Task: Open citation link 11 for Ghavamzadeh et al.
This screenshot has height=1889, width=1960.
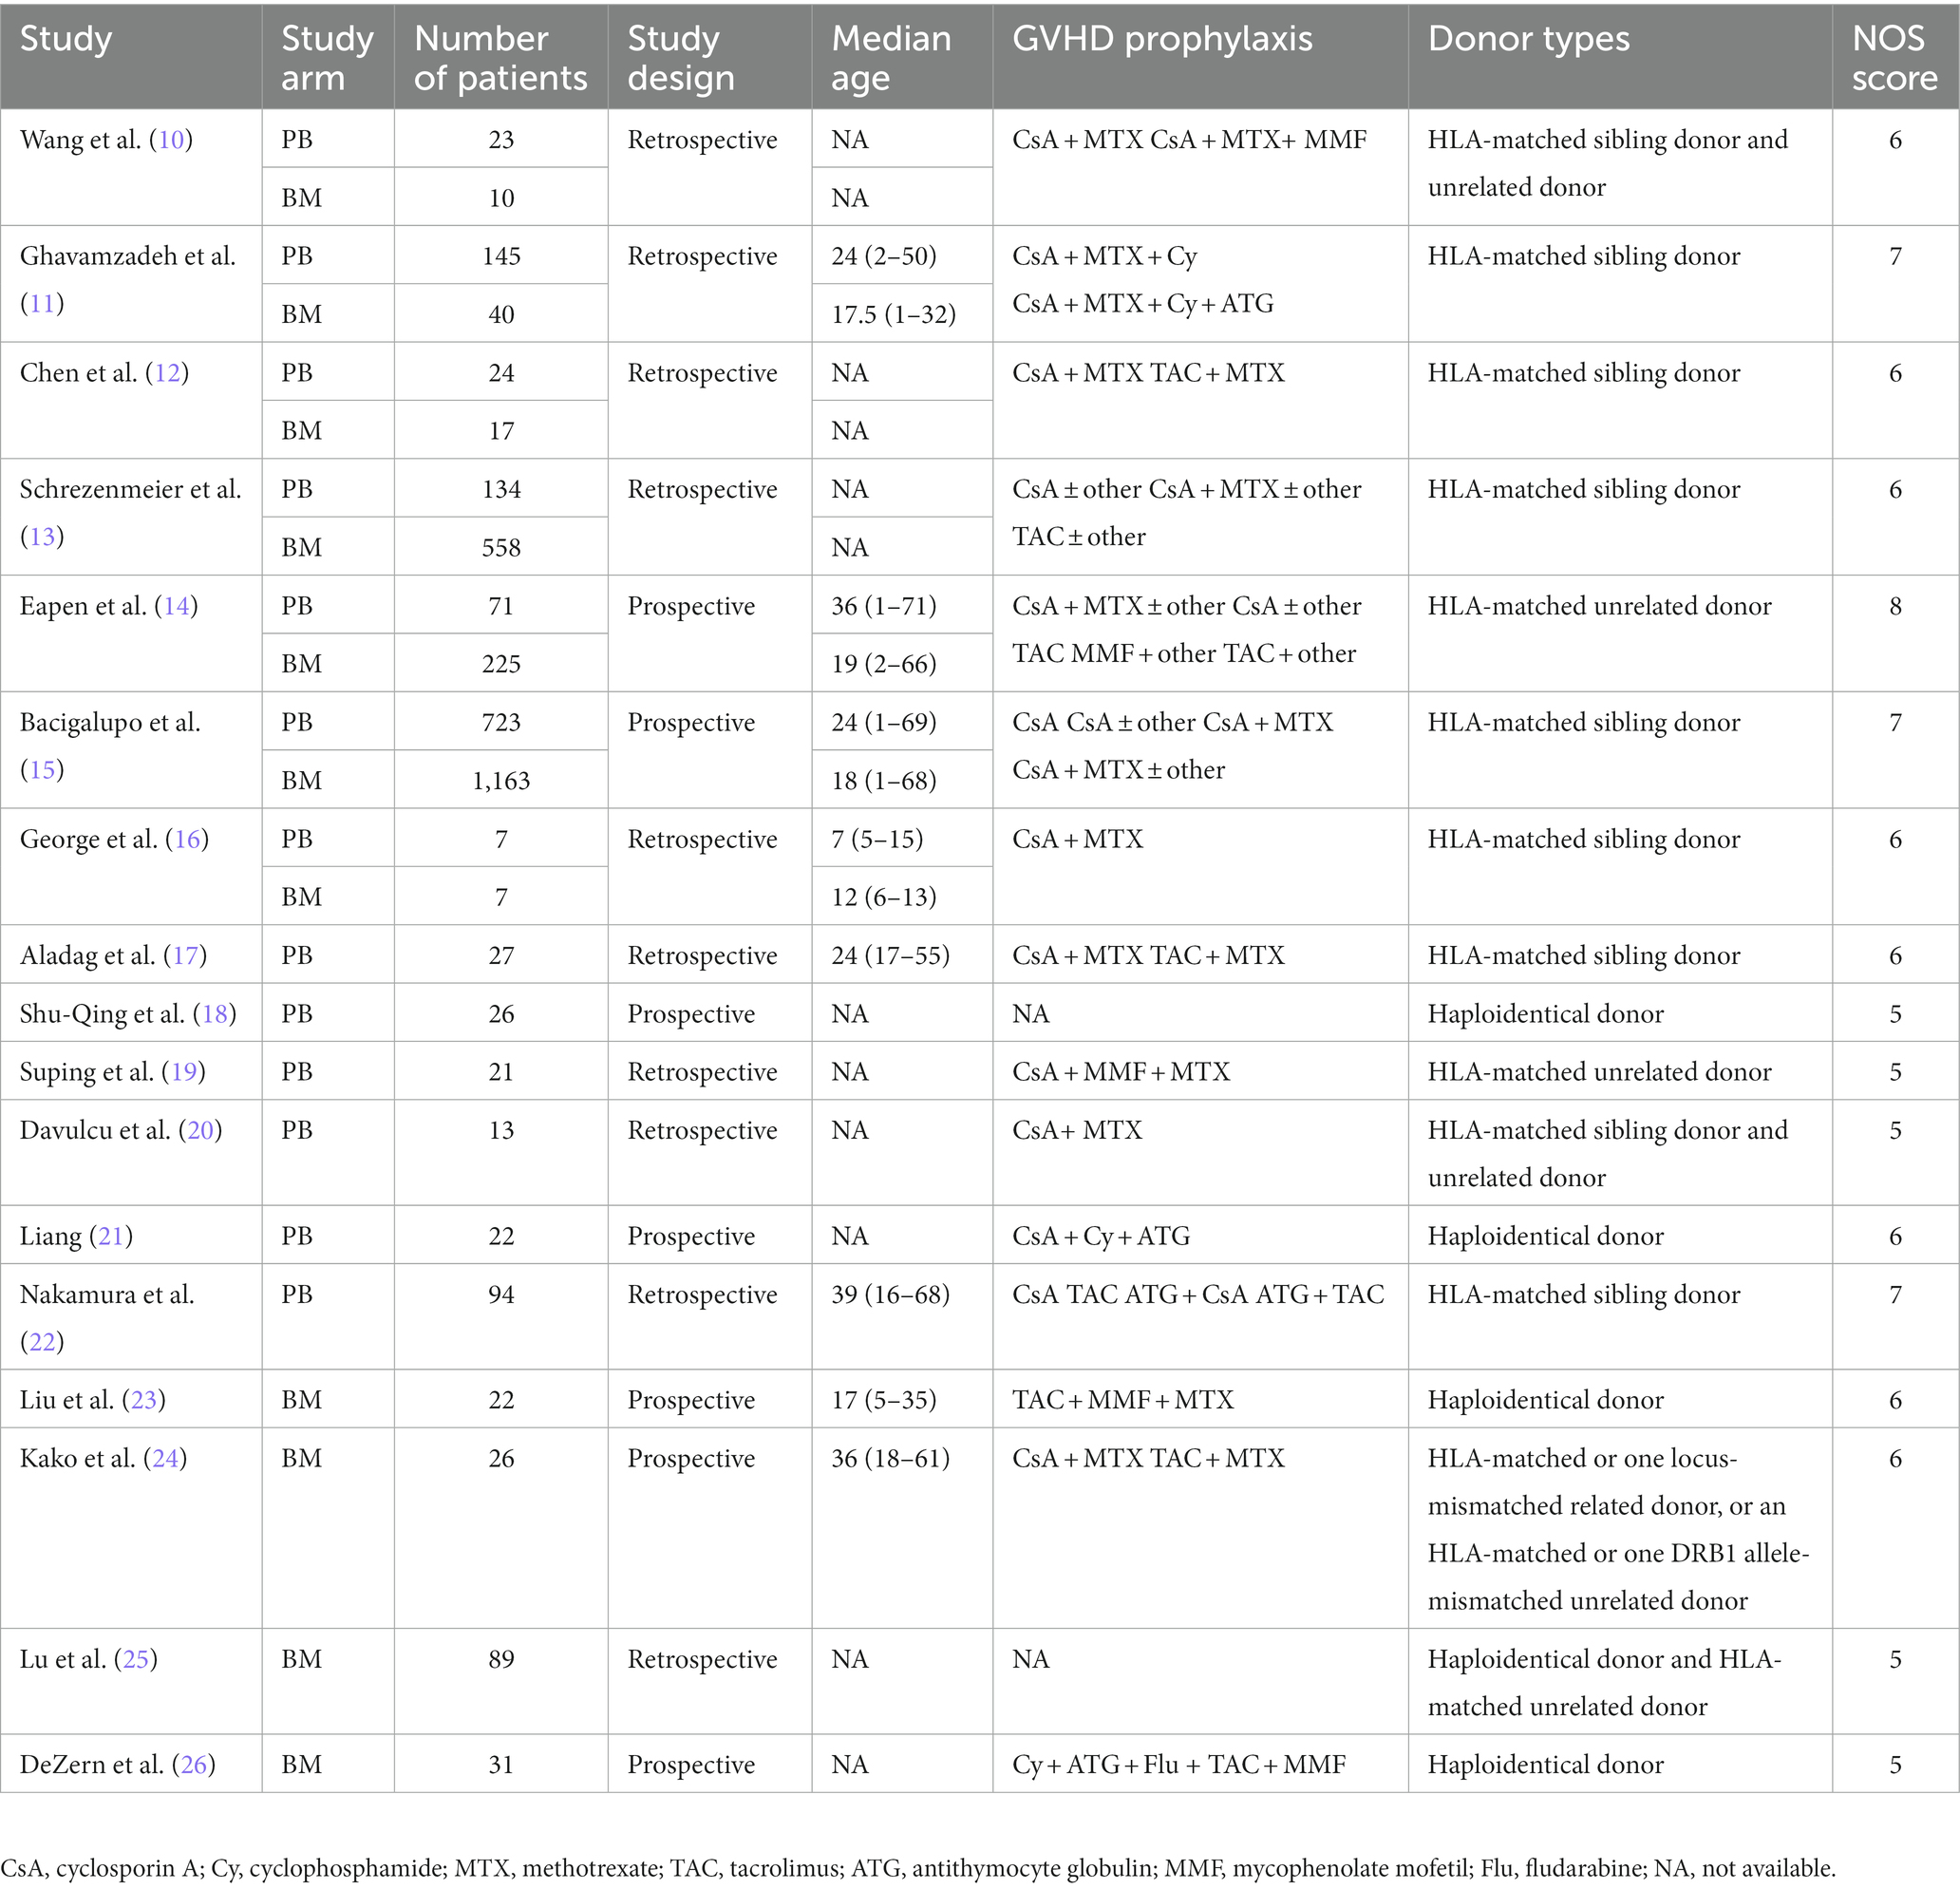Action: click(42, 303)
